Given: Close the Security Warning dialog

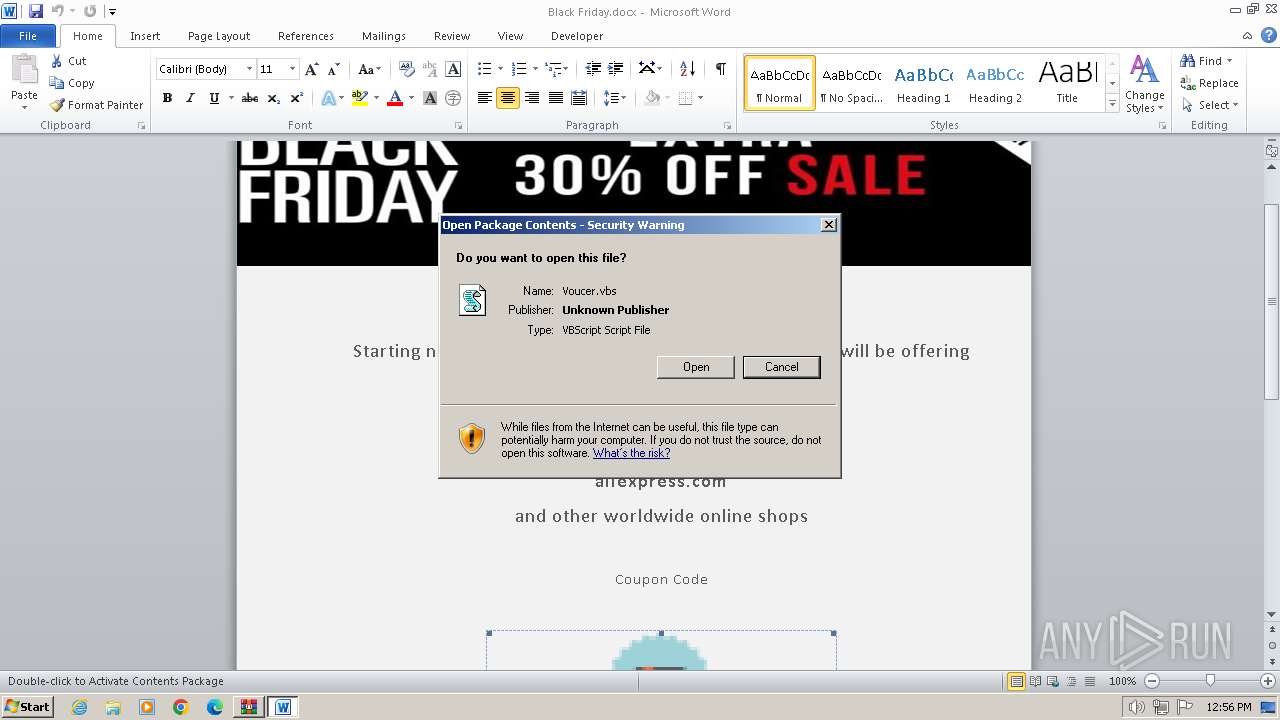Looking at the screenshot, I should pos(828,225).
